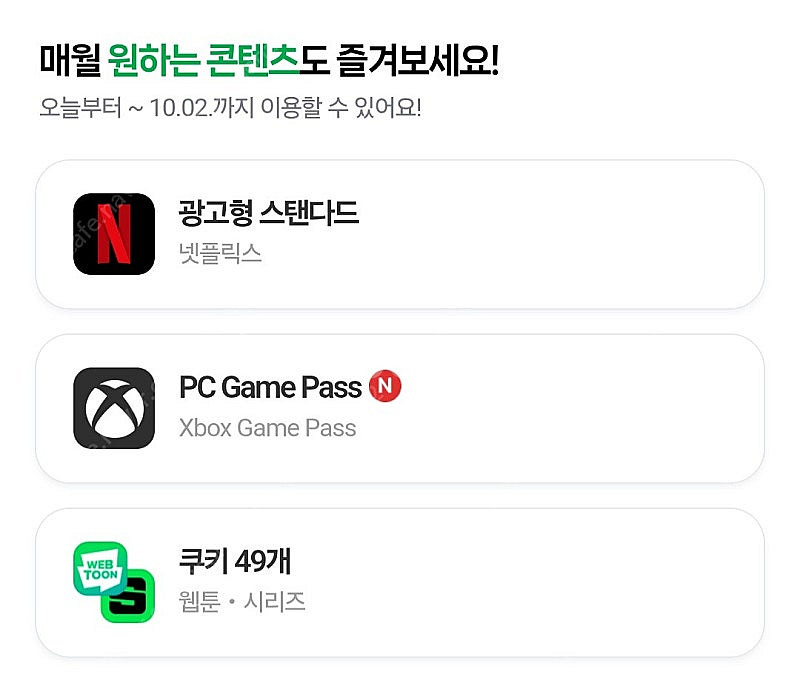800x700 pixels.
Task: Choose the Webtoon cookie card's empty area
Action: click(x=531, y=583)
